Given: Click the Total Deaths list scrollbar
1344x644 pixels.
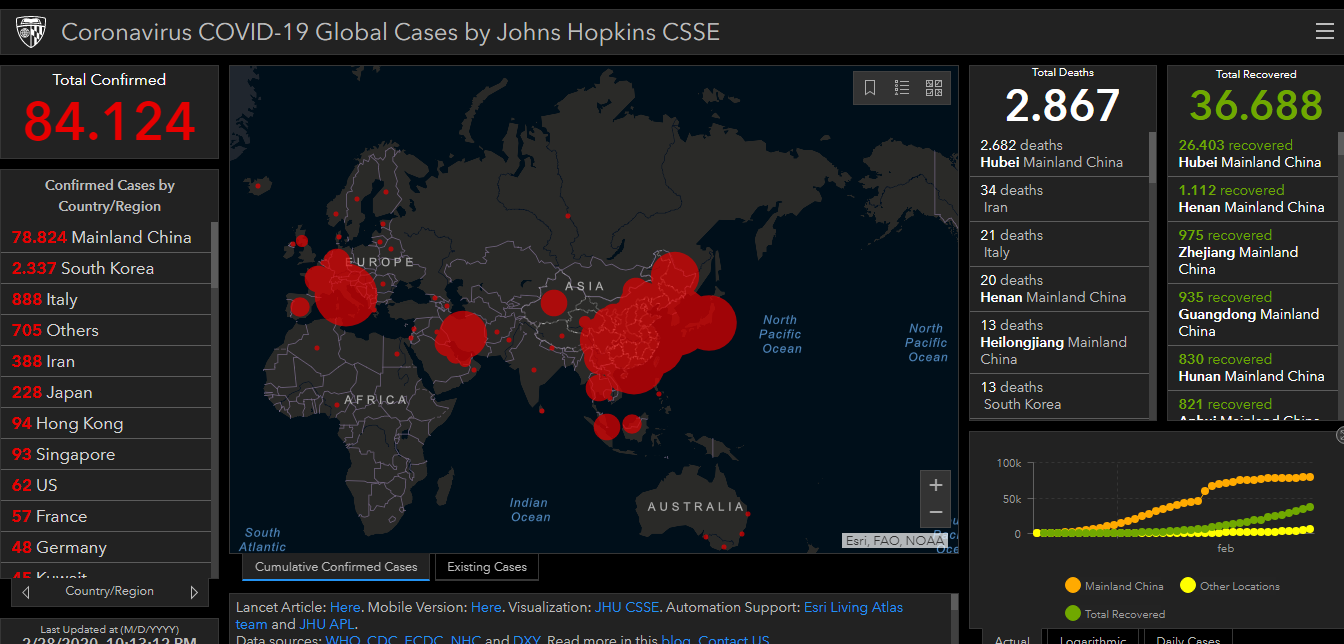Looking at the screenshot, I should point(1153,157).
